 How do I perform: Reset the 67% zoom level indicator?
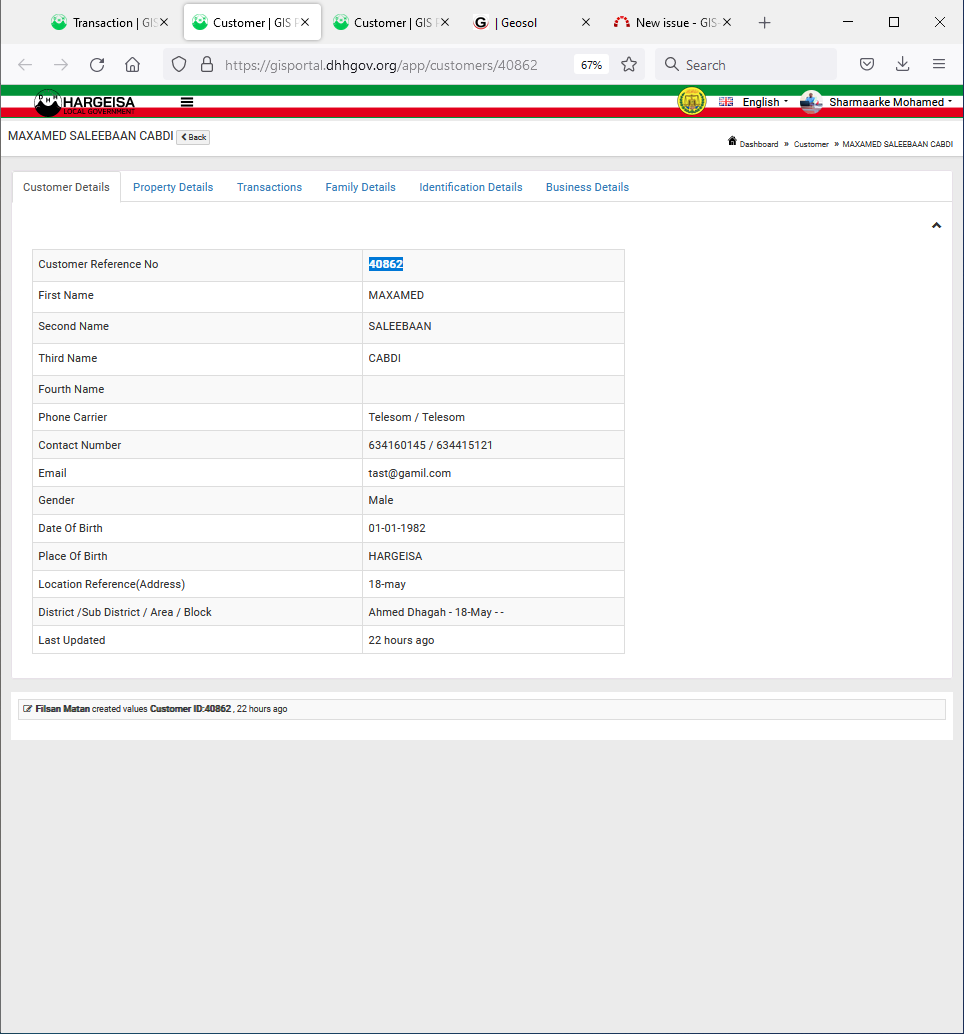591,65
